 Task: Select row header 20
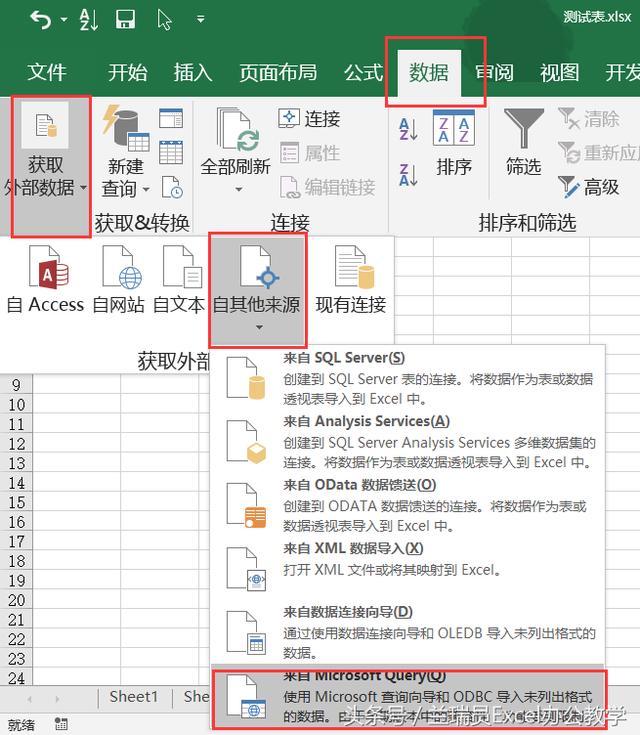pyautogui.click(x=16, y=600)
